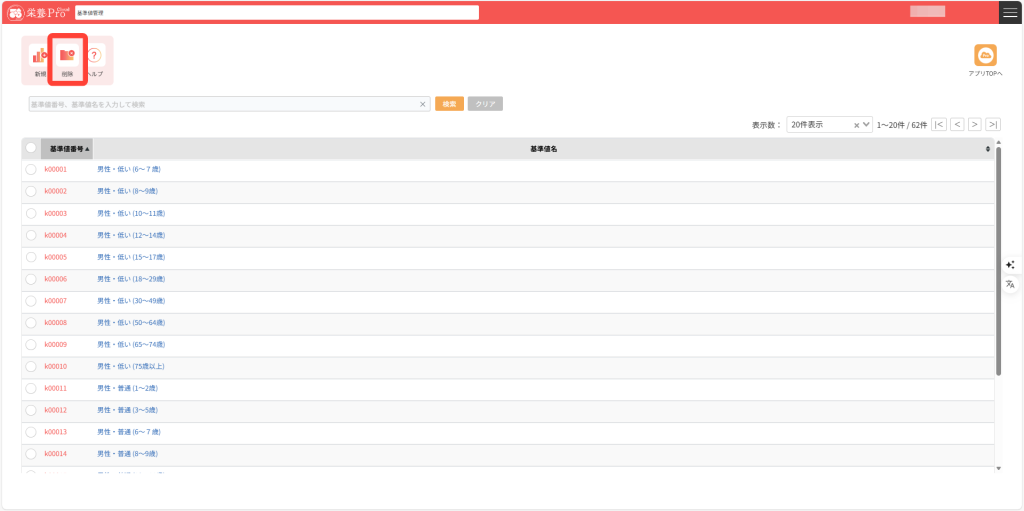
Task: Clear search field with the X icon
Action: [x=422, y=104]
